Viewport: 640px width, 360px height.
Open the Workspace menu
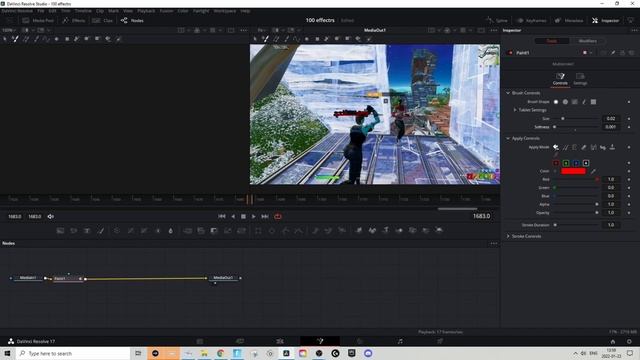click(225, 11)
